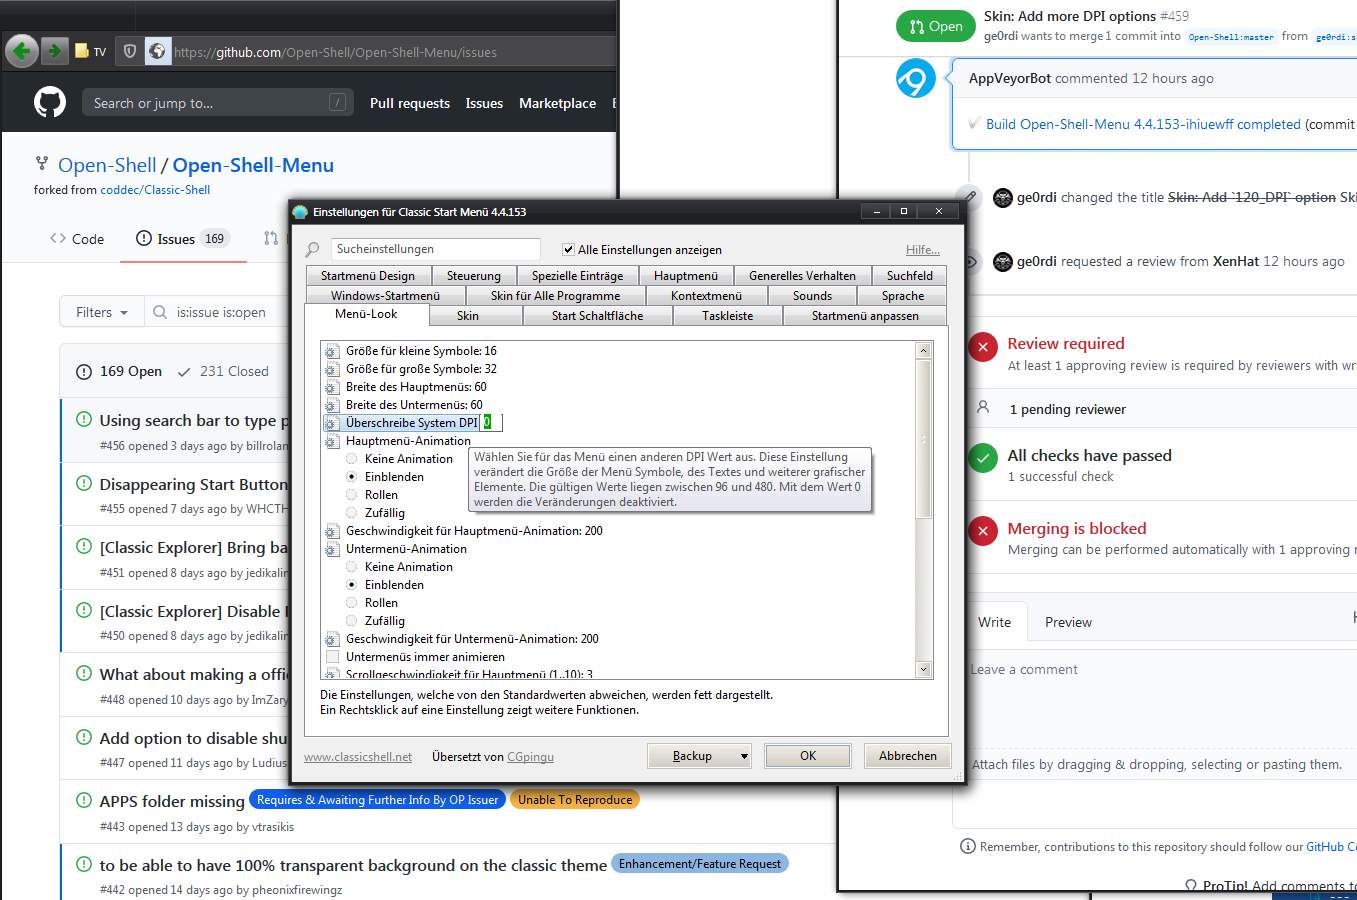
Task: Focus the GitHub 'Search or jump to' box
Action: pyautogui.click(x=219, y=103)
